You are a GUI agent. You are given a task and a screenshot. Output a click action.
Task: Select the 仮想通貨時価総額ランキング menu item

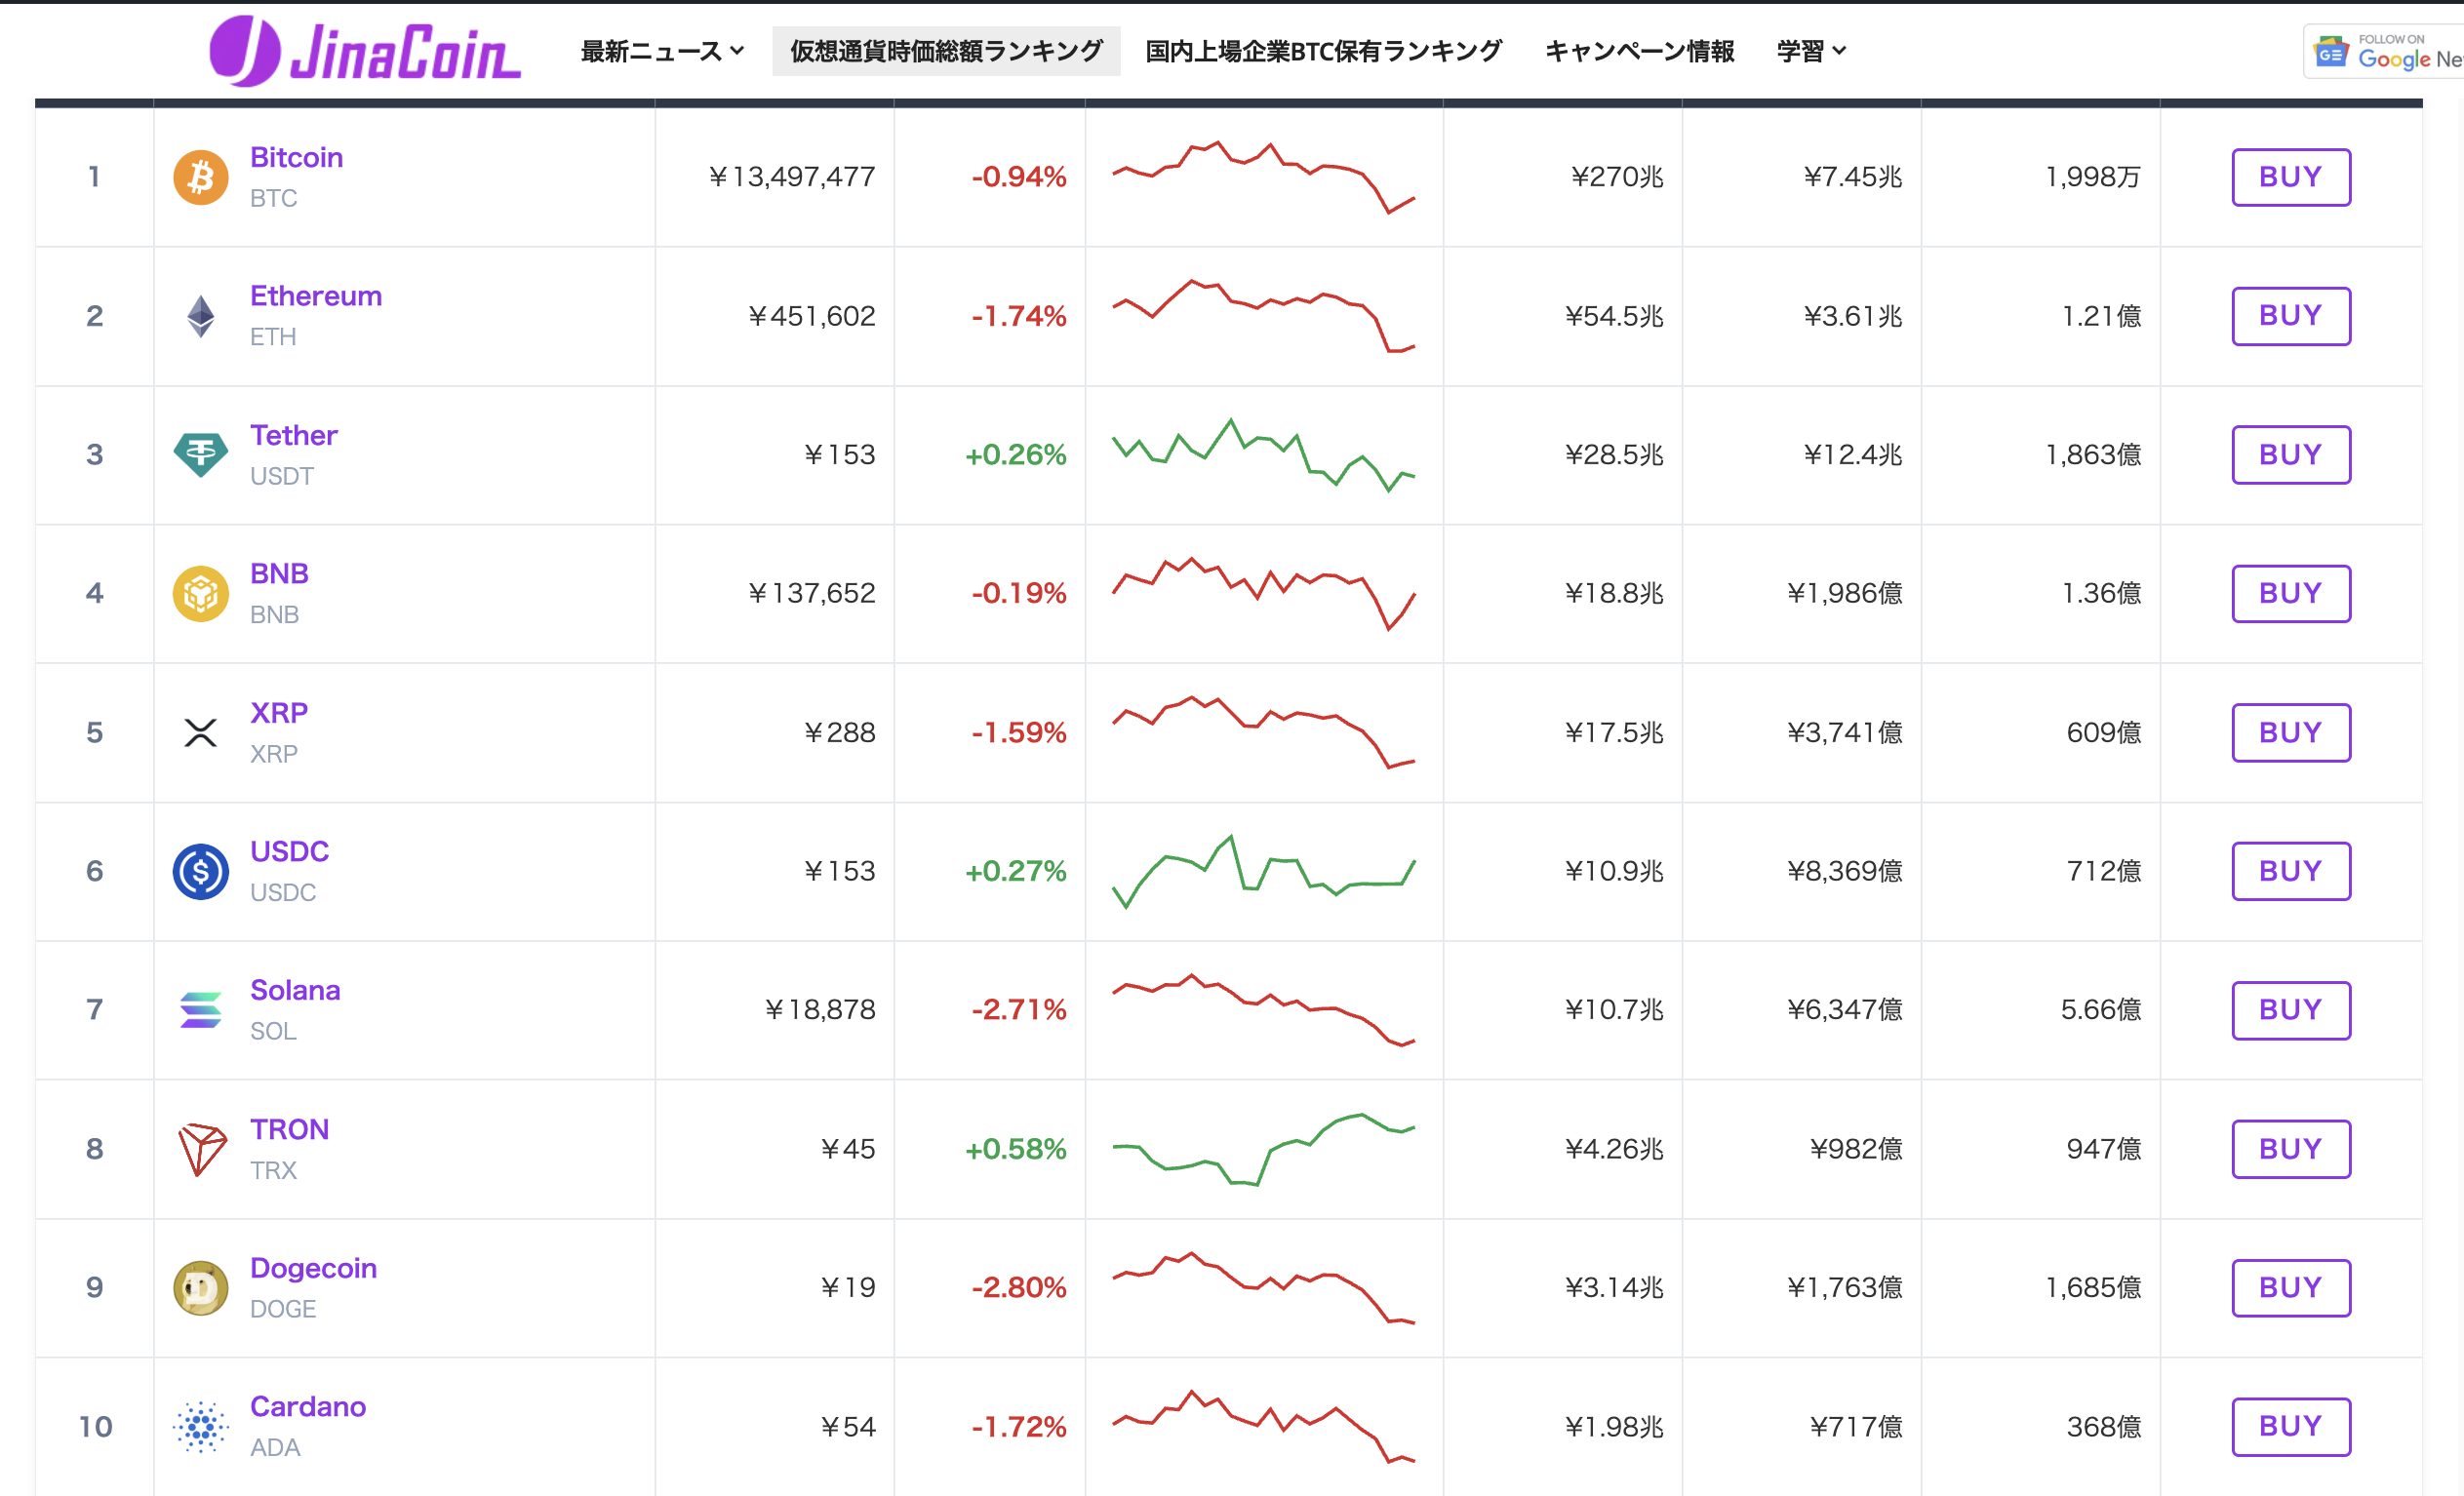[x=945, y=50]
